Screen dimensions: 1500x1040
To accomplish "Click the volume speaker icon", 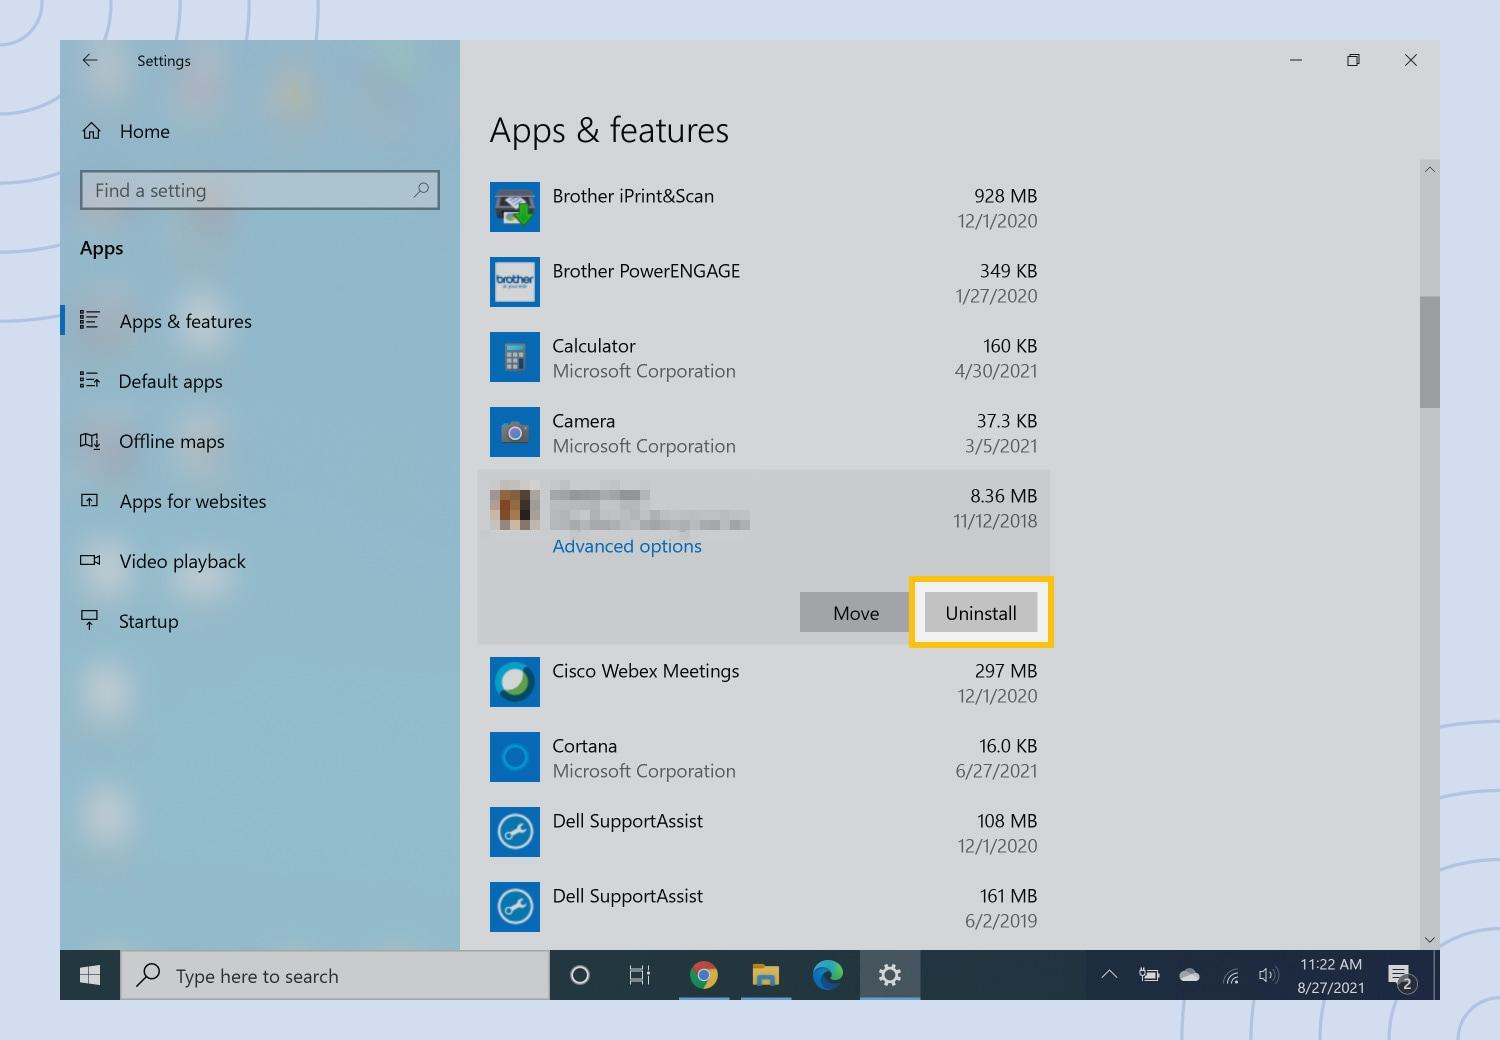I will point(1268,975).
